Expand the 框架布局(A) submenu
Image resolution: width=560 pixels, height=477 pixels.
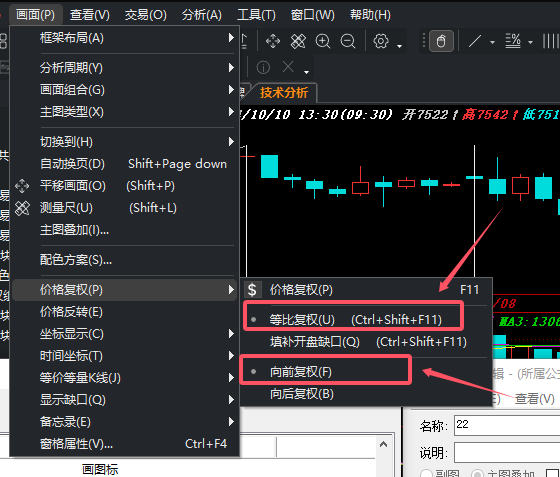click(124, 37)
